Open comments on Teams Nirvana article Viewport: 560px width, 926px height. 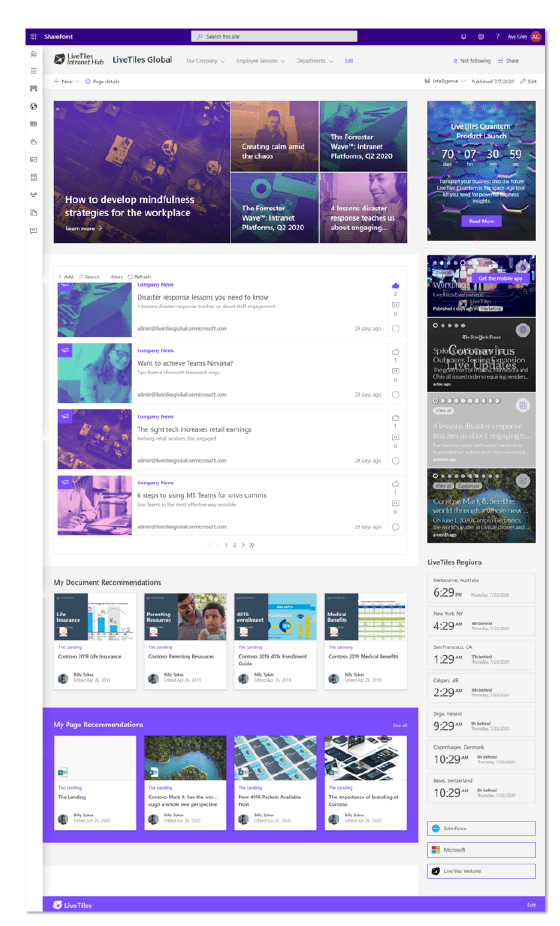[395, 371]
